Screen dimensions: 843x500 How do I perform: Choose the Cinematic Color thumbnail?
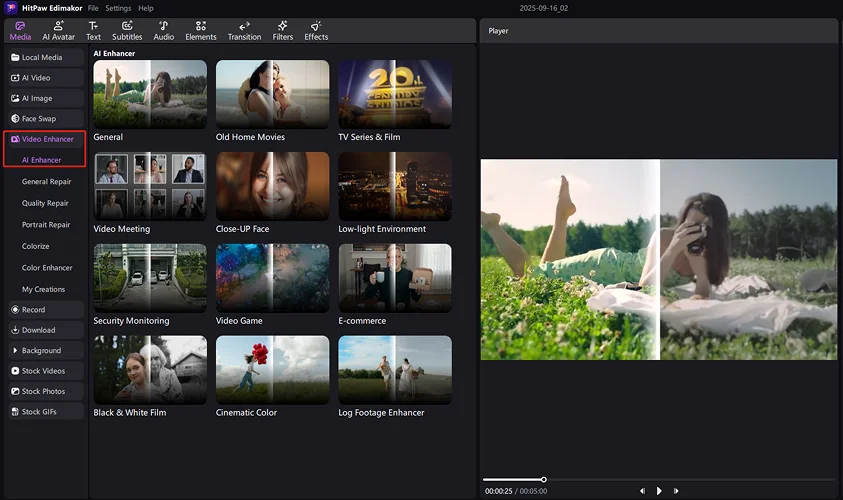tap(272, 370)
